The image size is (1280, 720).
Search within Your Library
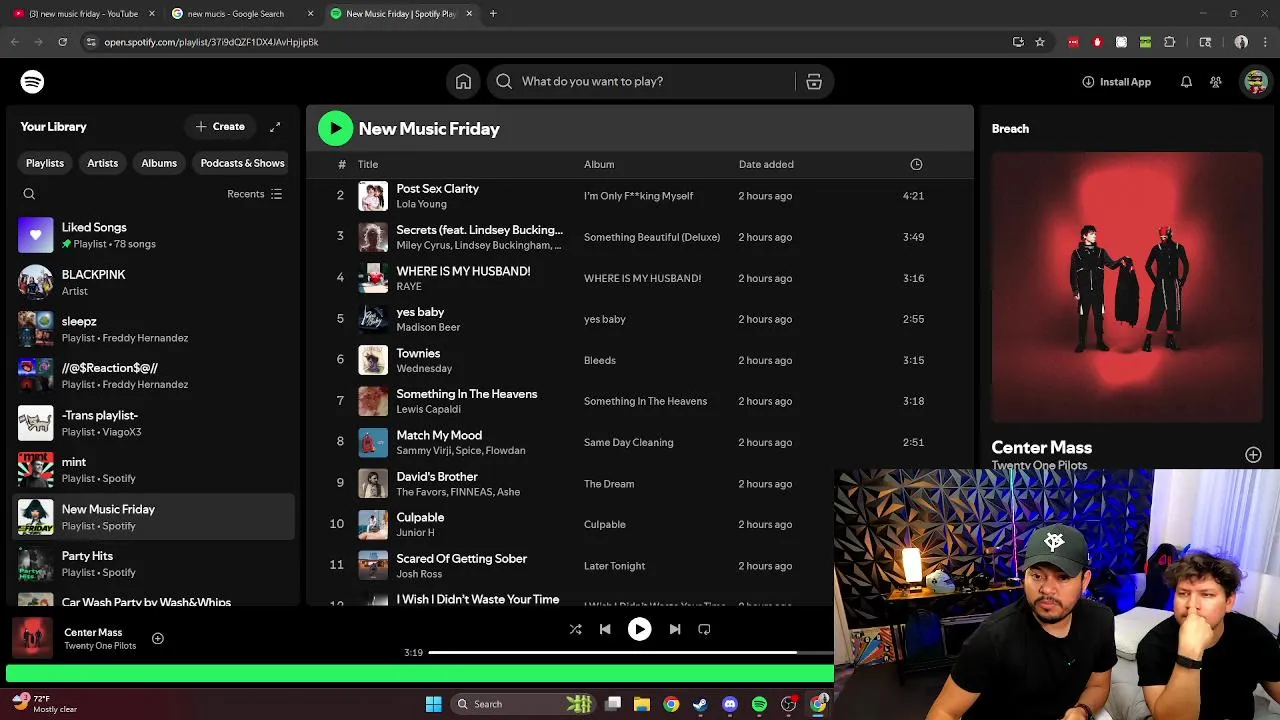[x=29, y=194]
